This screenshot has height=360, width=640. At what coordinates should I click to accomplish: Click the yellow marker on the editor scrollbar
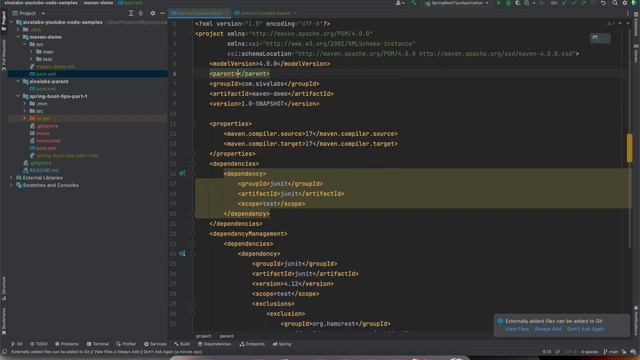tap(629, 147)
